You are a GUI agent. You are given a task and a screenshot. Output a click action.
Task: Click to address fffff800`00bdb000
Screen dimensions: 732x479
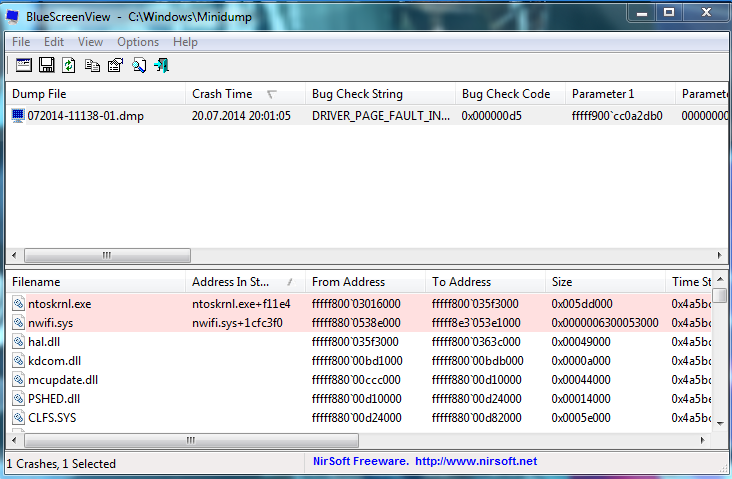(x=477, y=361)
